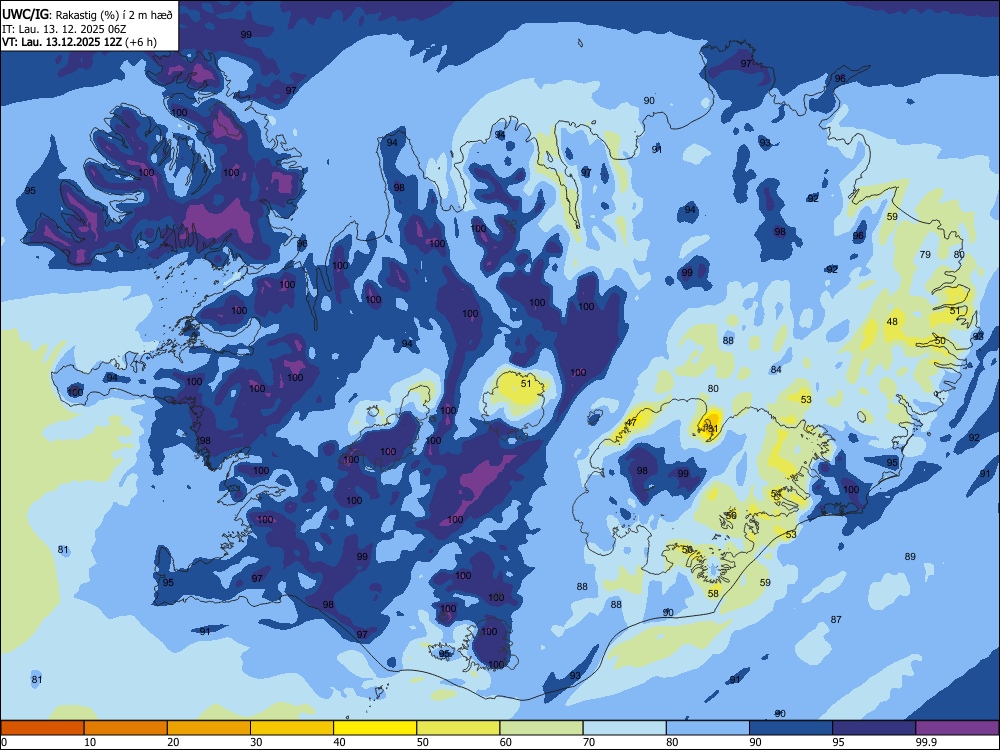Viewport: 1000px width, 750px height.
Task: Click the initial time line 'IT: Lau. 13. 12. 2025 06Z'
Action: (64, 29)
